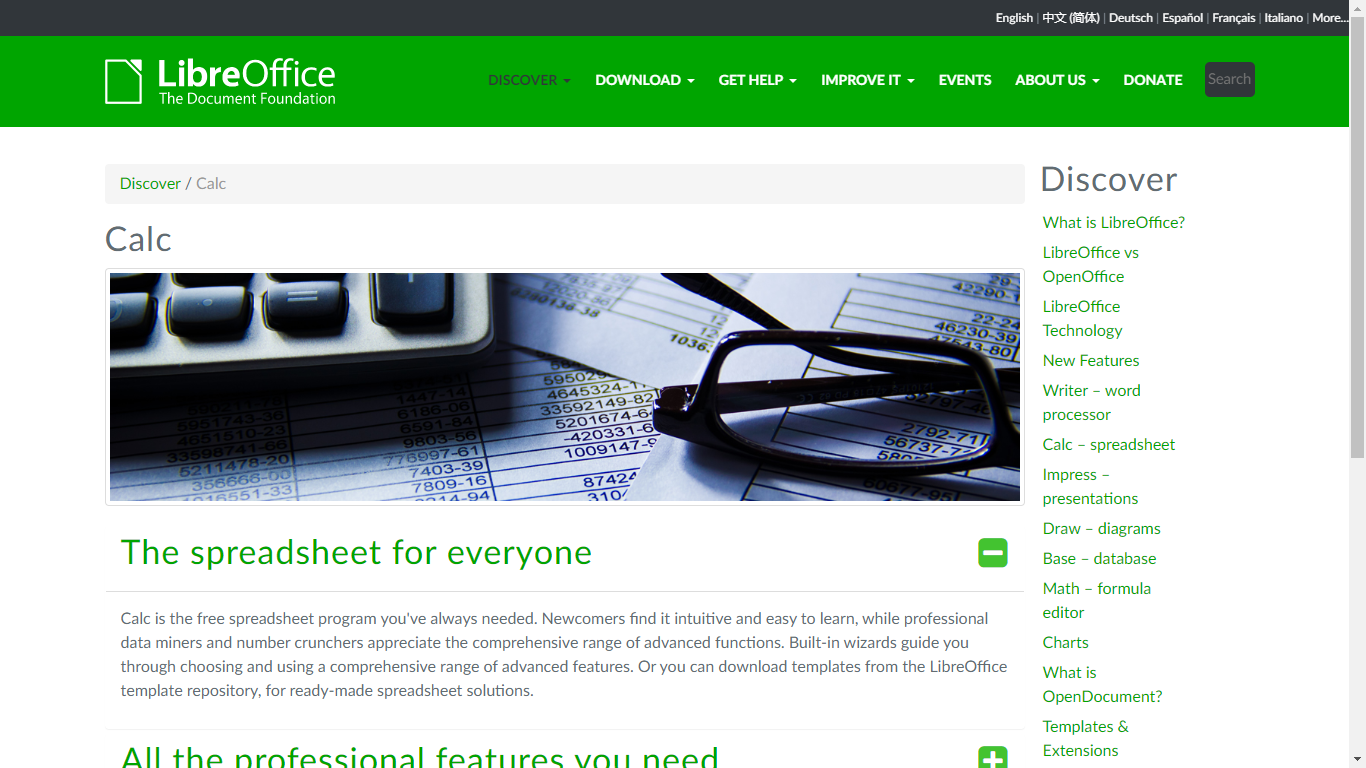The height and width of the screenshot is (768, 1366).
Task: Collapse 'The spreadsheet for everyone' minus icon
Action: click(x=993, y=553)
